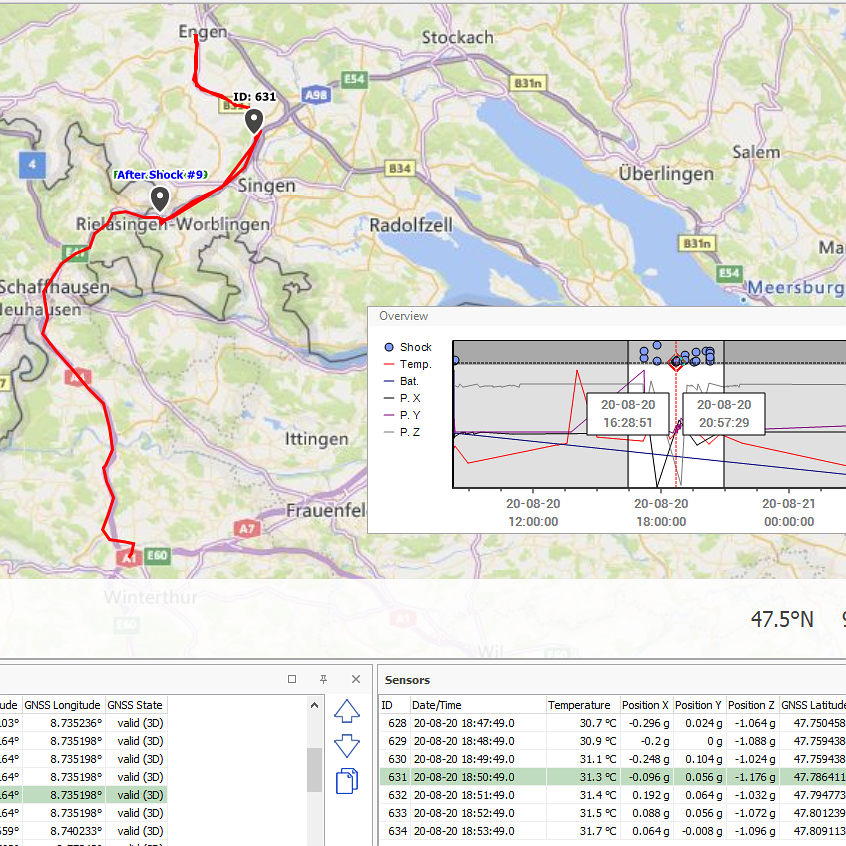Click the copy rows icon
Viewport: 846px width, 846px height.
click(x=347, y=780)
